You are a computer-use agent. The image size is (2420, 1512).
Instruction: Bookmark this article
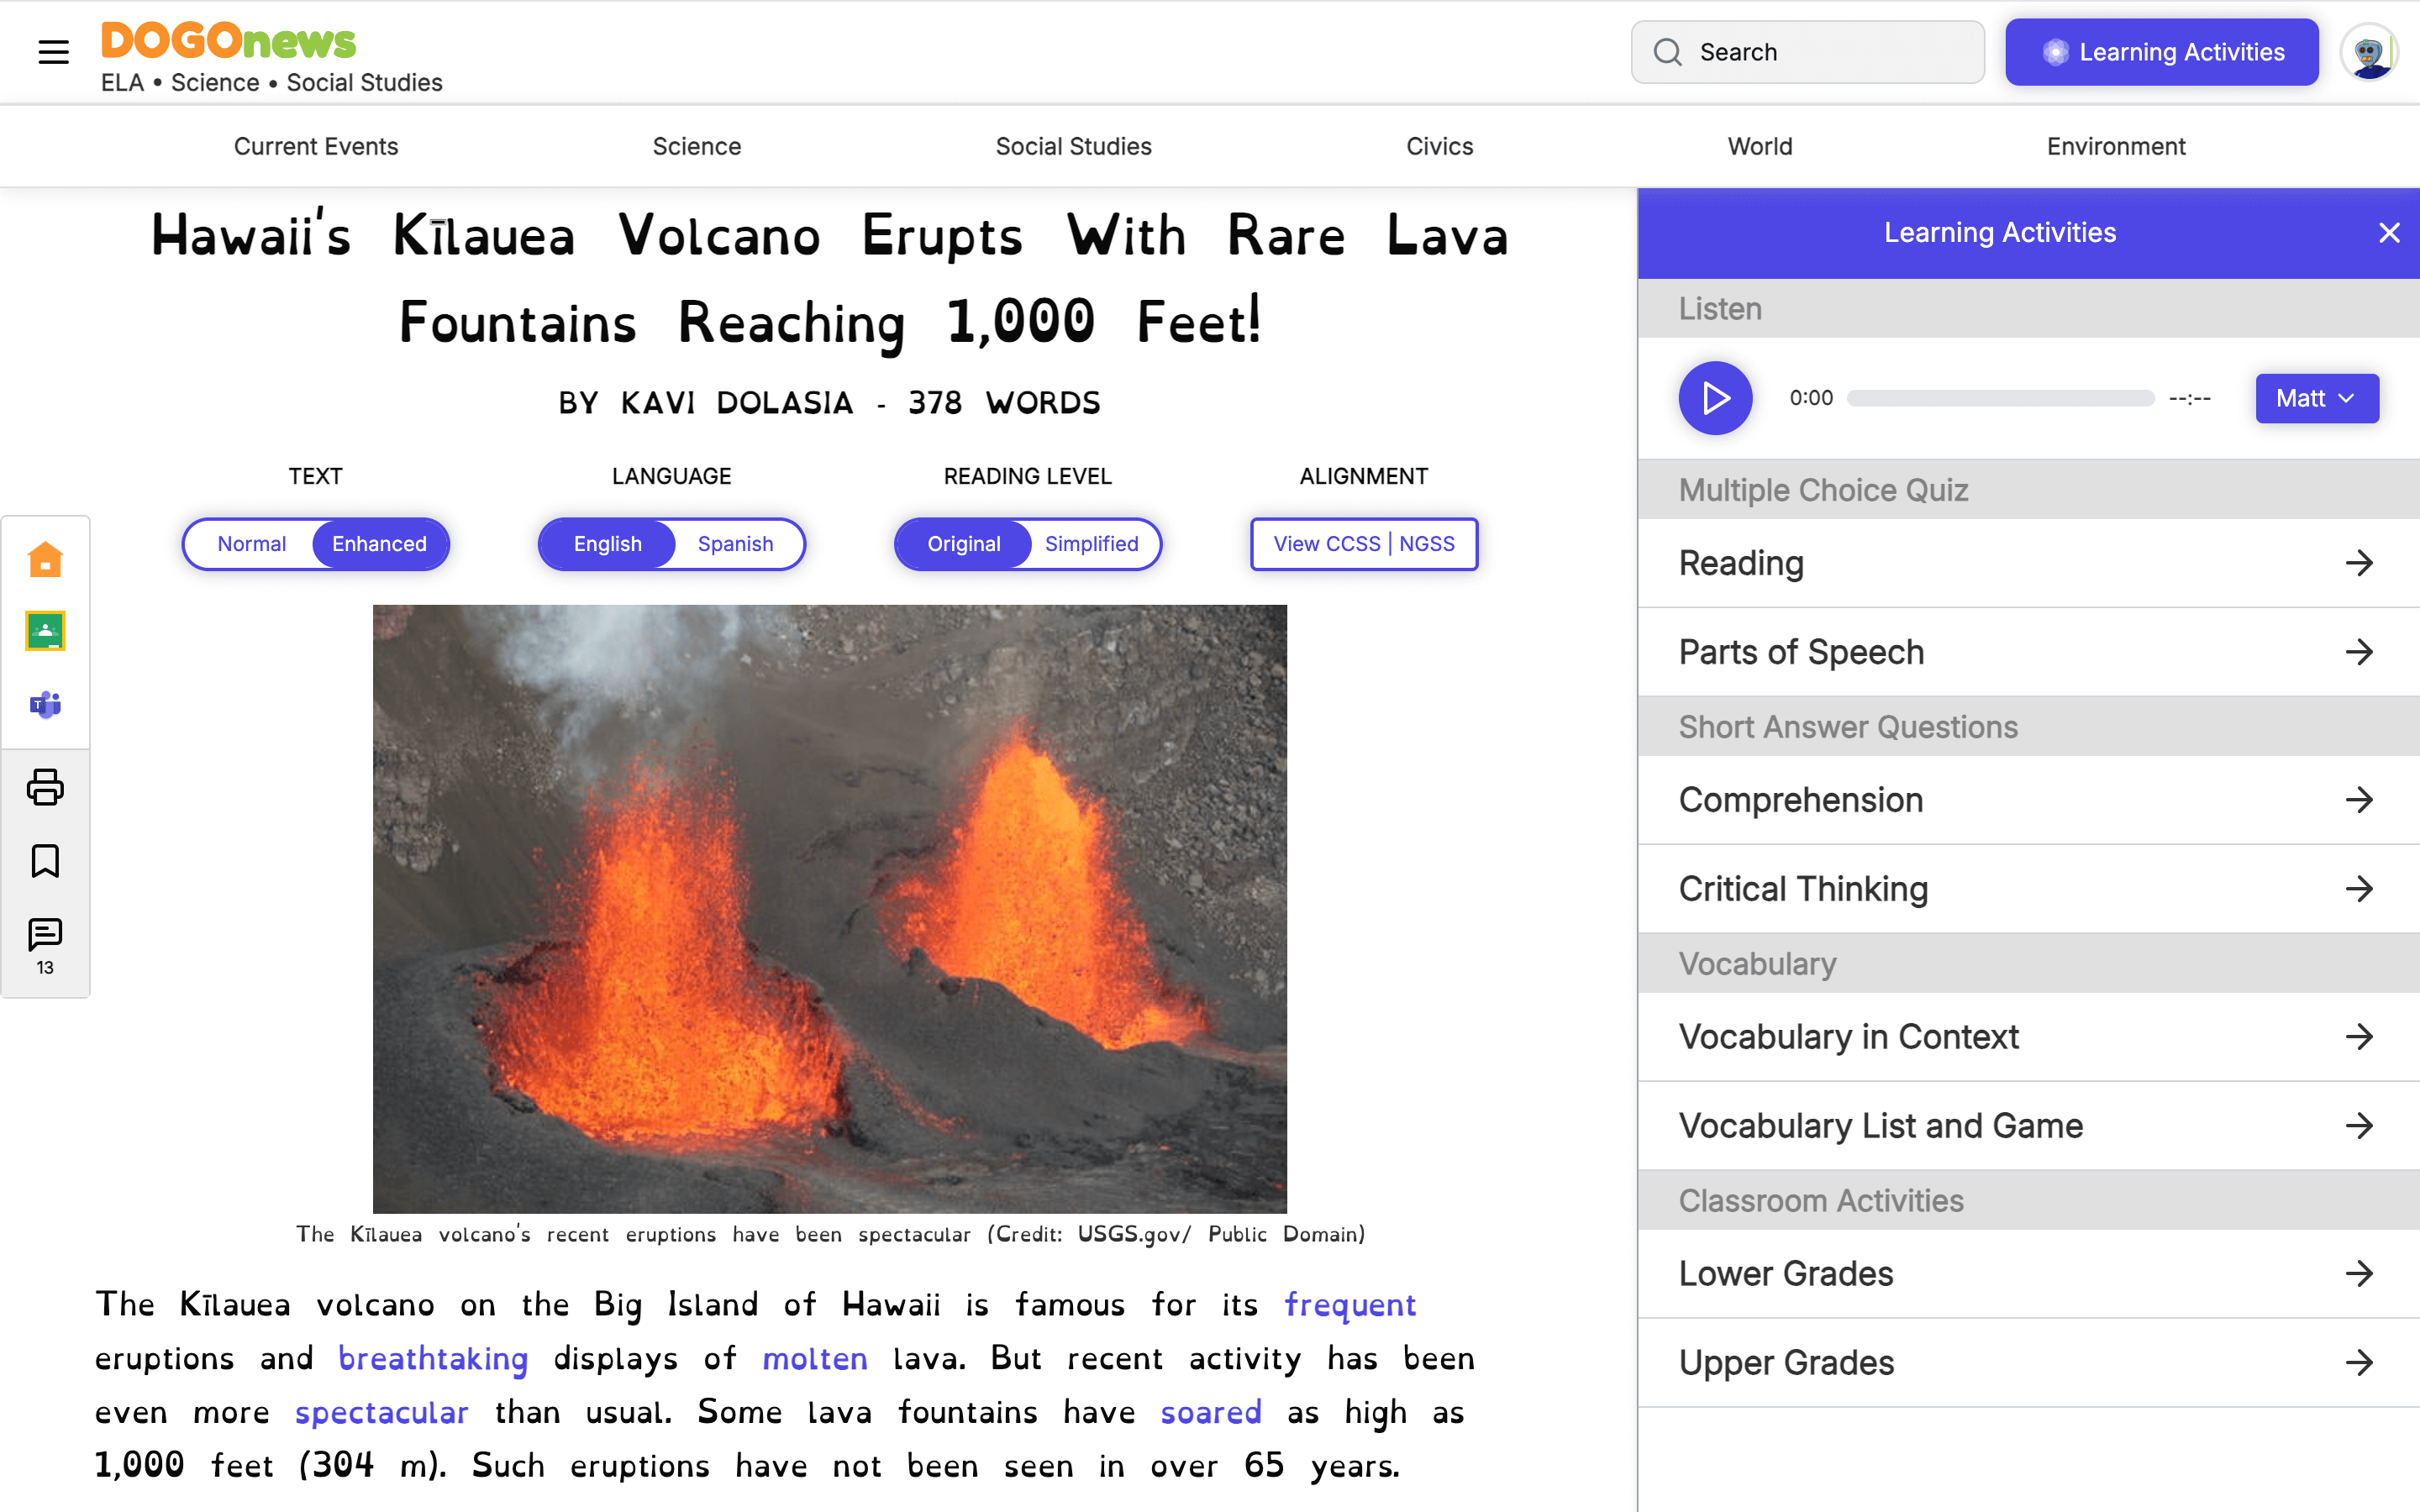click(45, 860)
